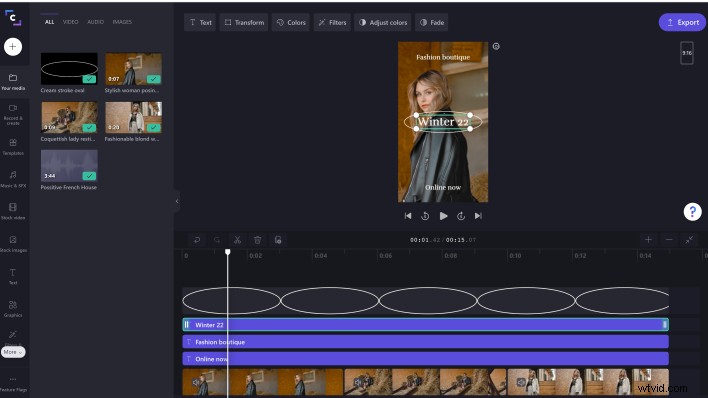Select the Stylish woman posing video thumbnail
Screen dimensions: 708x398
pos(133,69)
